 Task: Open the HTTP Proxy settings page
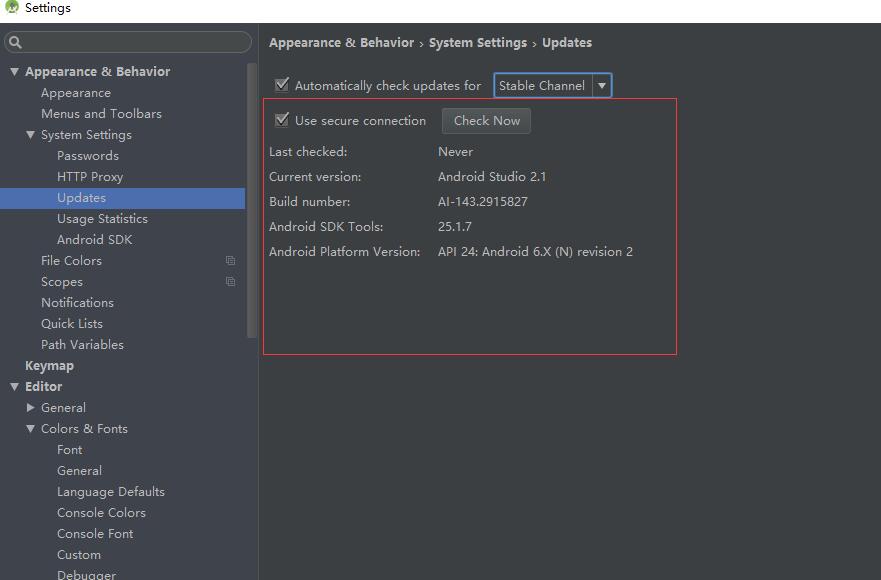click(x=90, y=177)
